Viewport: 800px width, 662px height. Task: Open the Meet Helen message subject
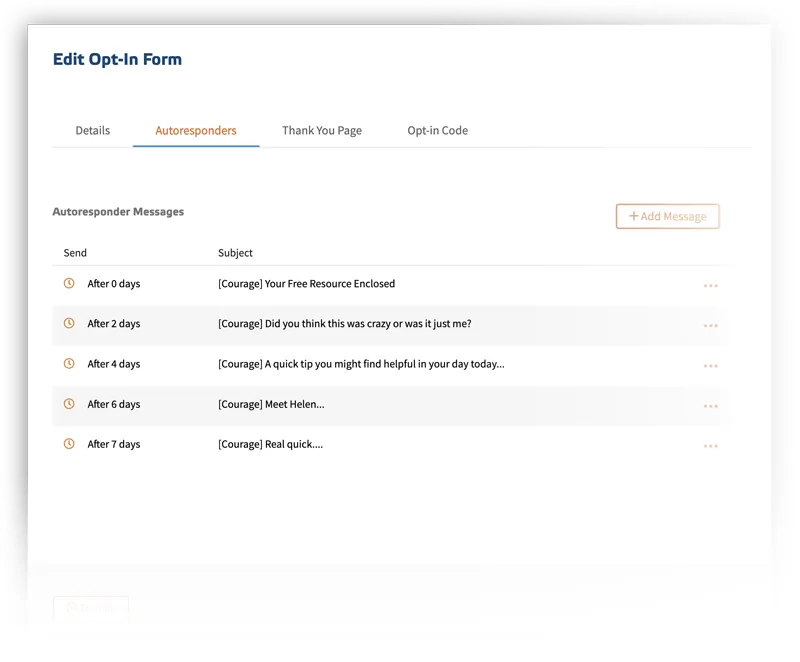(x=271, y=404)
